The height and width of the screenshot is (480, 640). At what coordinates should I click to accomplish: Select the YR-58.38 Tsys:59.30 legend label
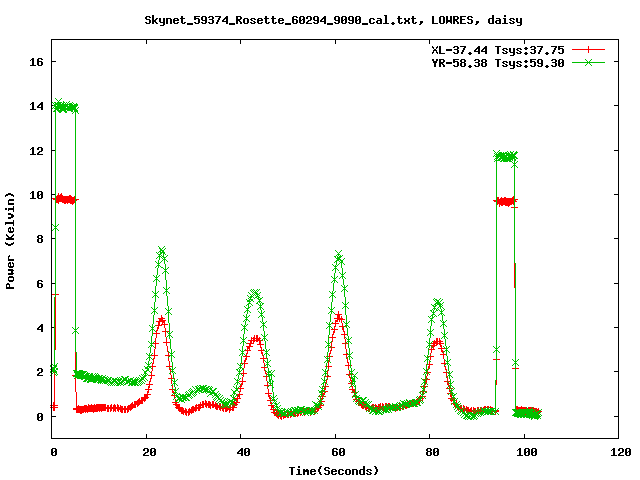click(x=498, y=63)
